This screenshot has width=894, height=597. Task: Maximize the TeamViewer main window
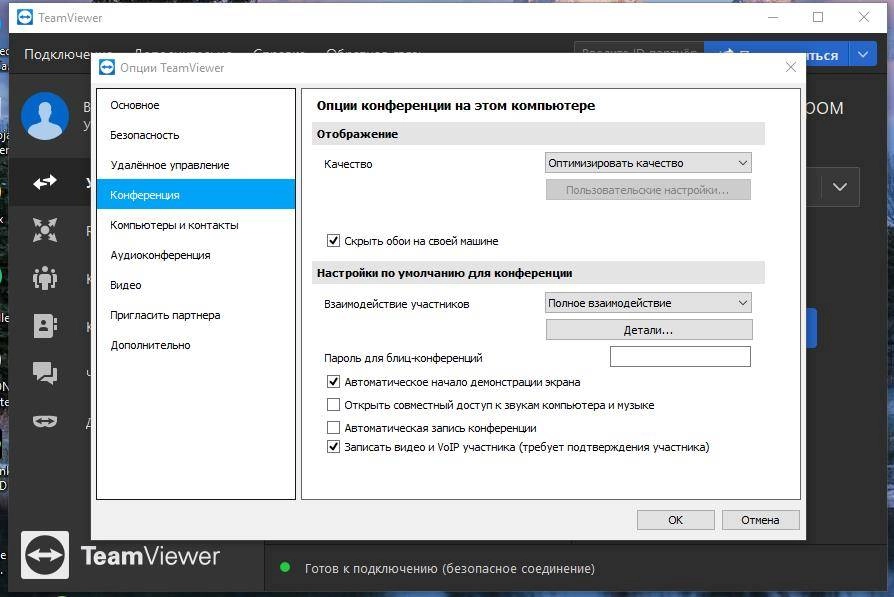tap(818, 17)
